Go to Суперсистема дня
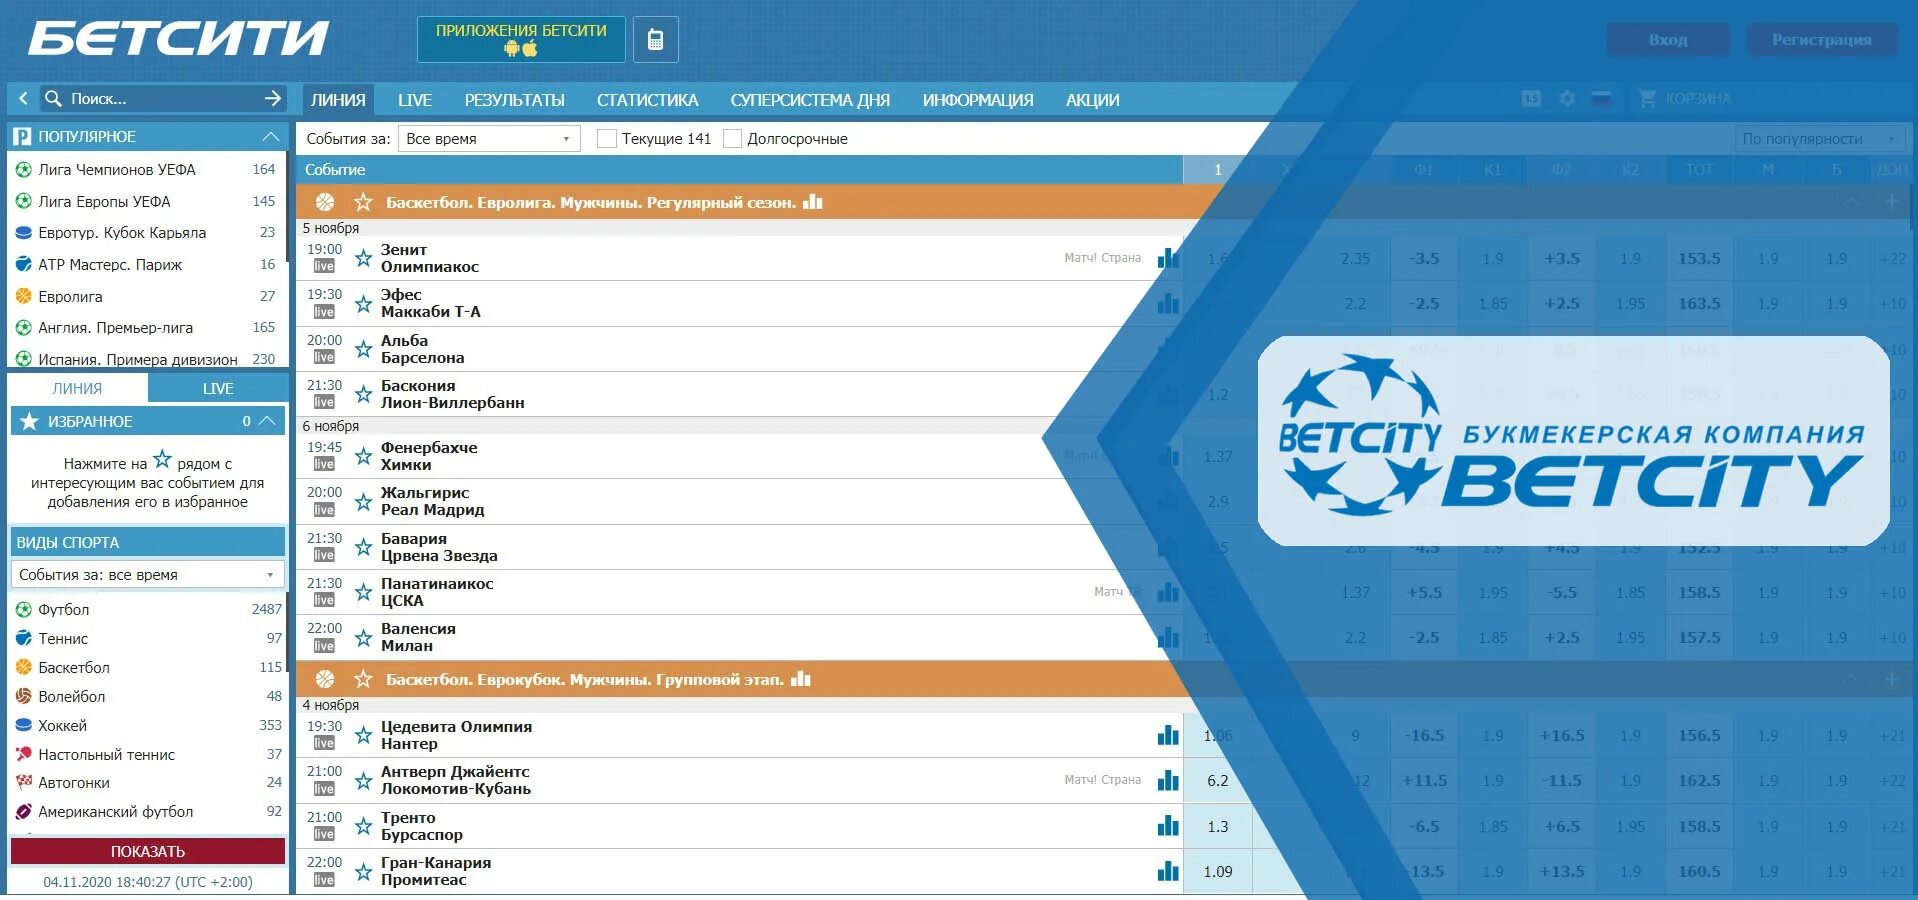Viewport: 1918px width, 900px height. (x=810, y=100)
